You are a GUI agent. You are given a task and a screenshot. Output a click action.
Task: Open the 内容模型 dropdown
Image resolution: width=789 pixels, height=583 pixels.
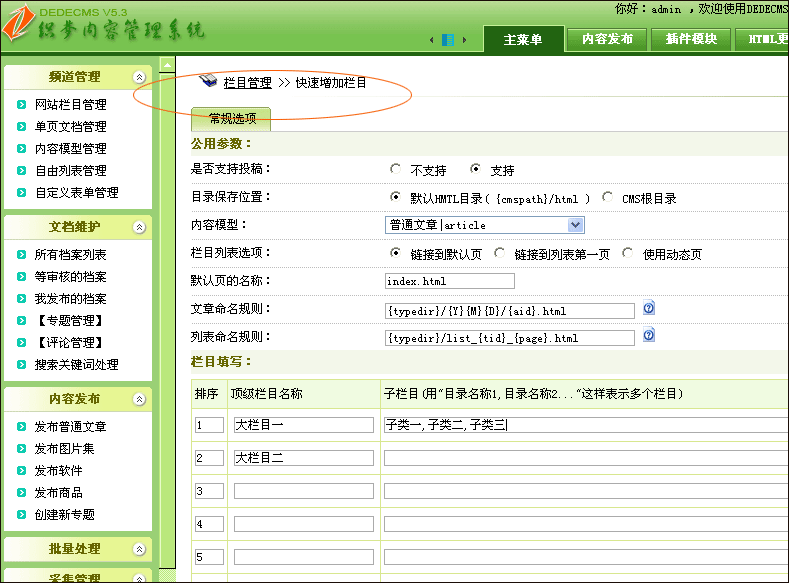(575, 225)
